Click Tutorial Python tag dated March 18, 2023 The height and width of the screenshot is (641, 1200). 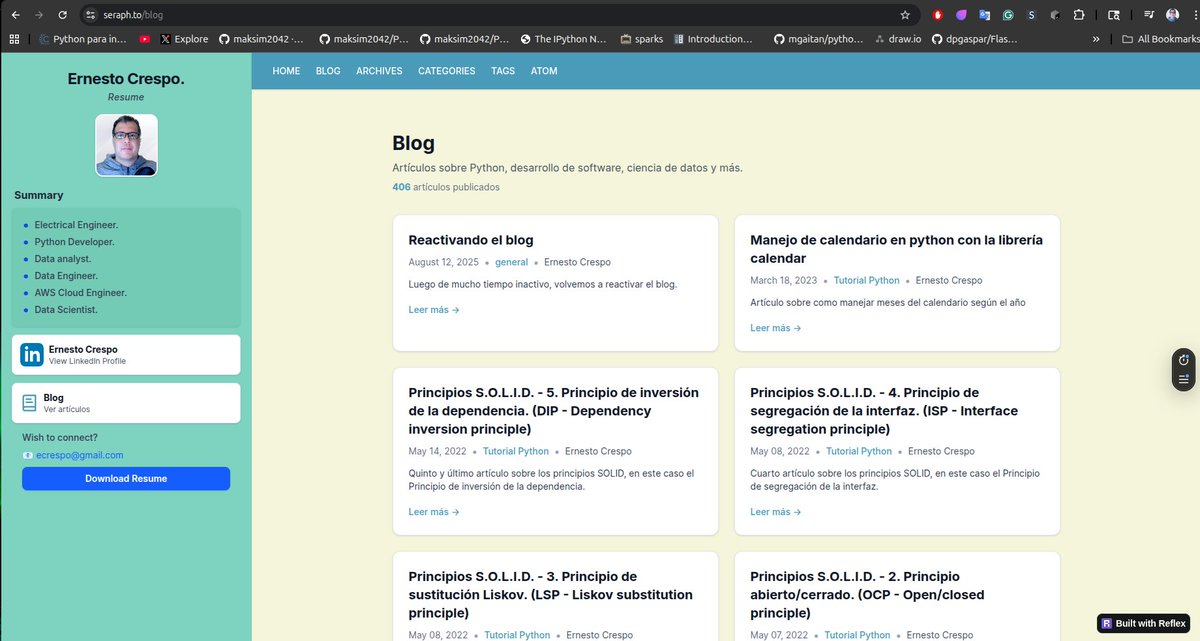867,280
